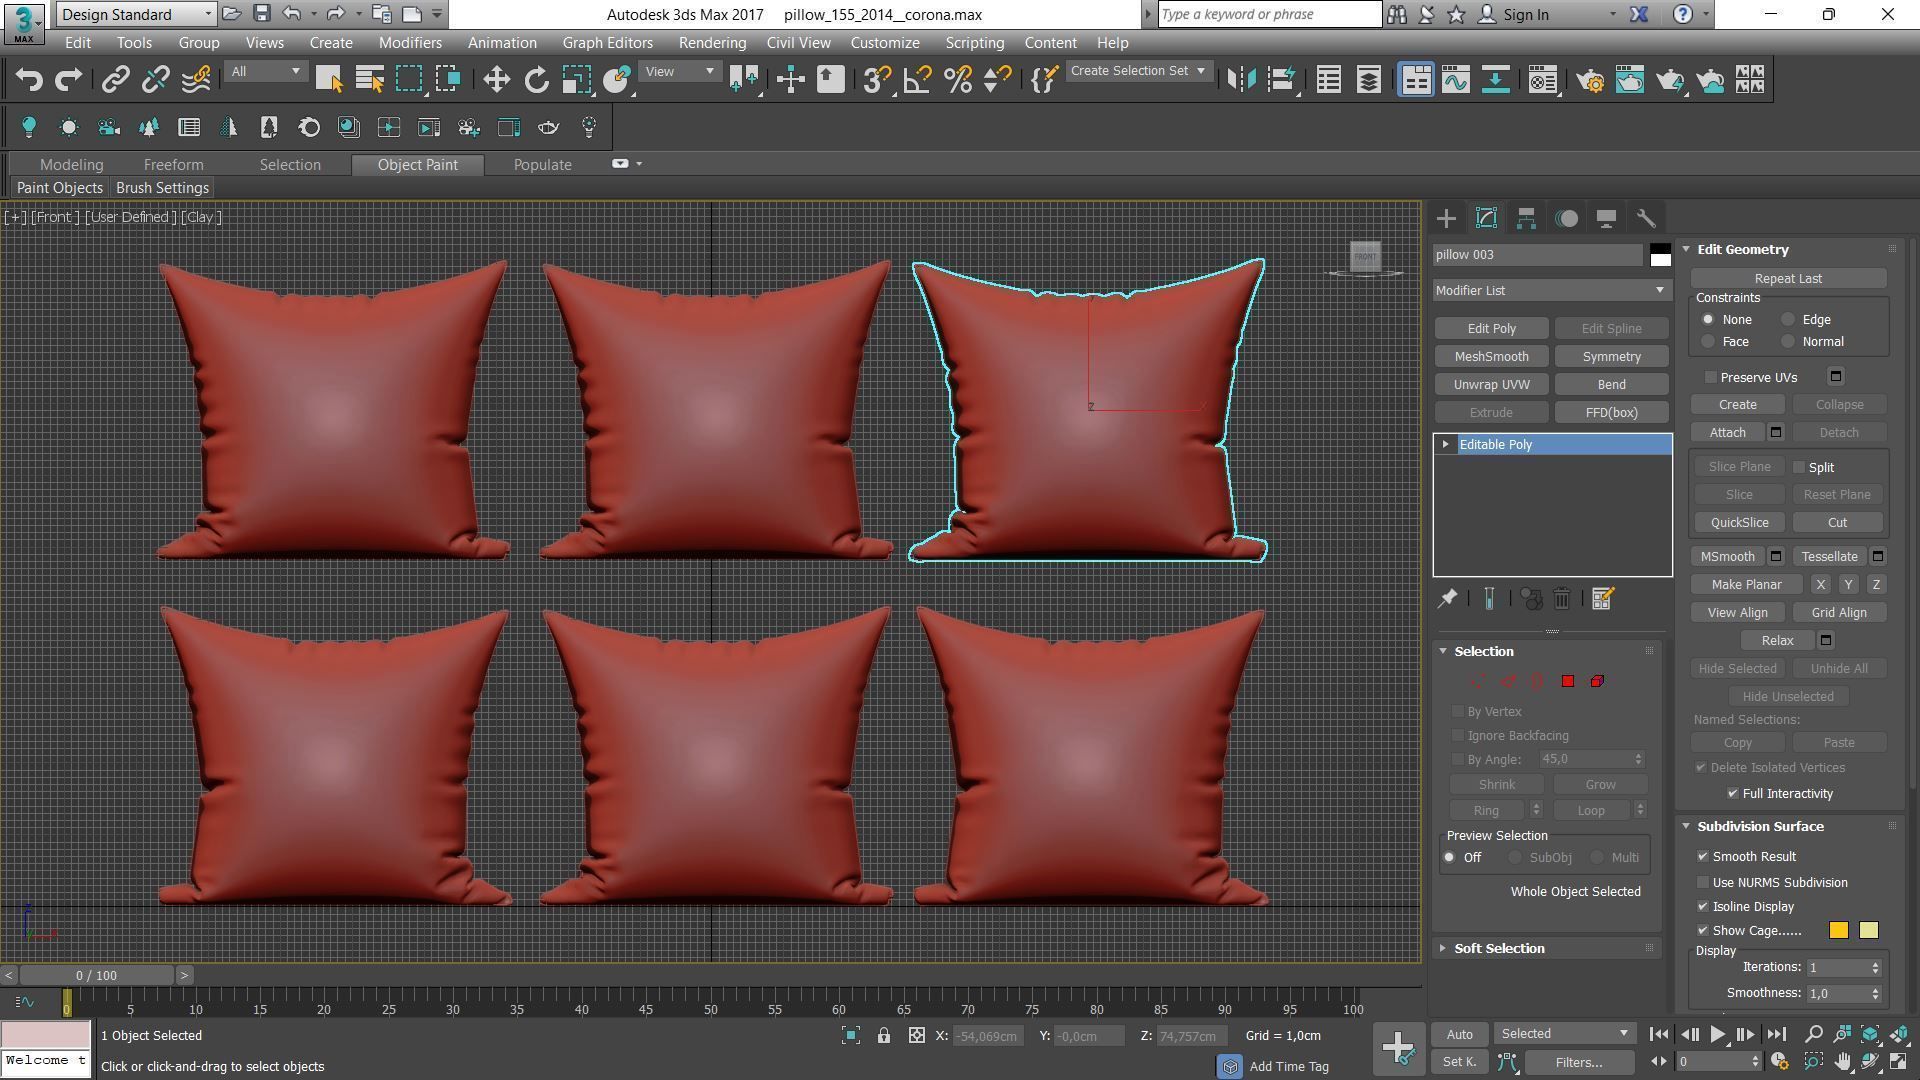Click the Unlink Selection tool

click(155, 80)
